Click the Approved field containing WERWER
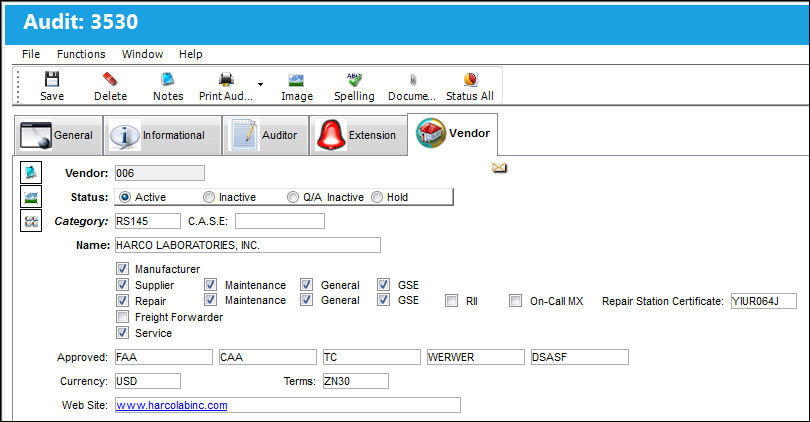This screenshot has width=810, height=422. tap(476, 357)
